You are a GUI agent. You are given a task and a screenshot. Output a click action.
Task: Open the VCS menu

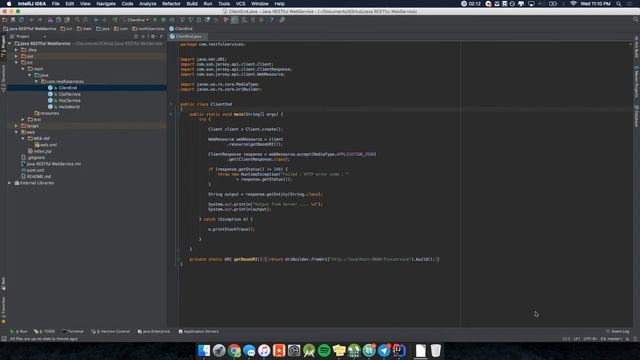coord(240,4)
